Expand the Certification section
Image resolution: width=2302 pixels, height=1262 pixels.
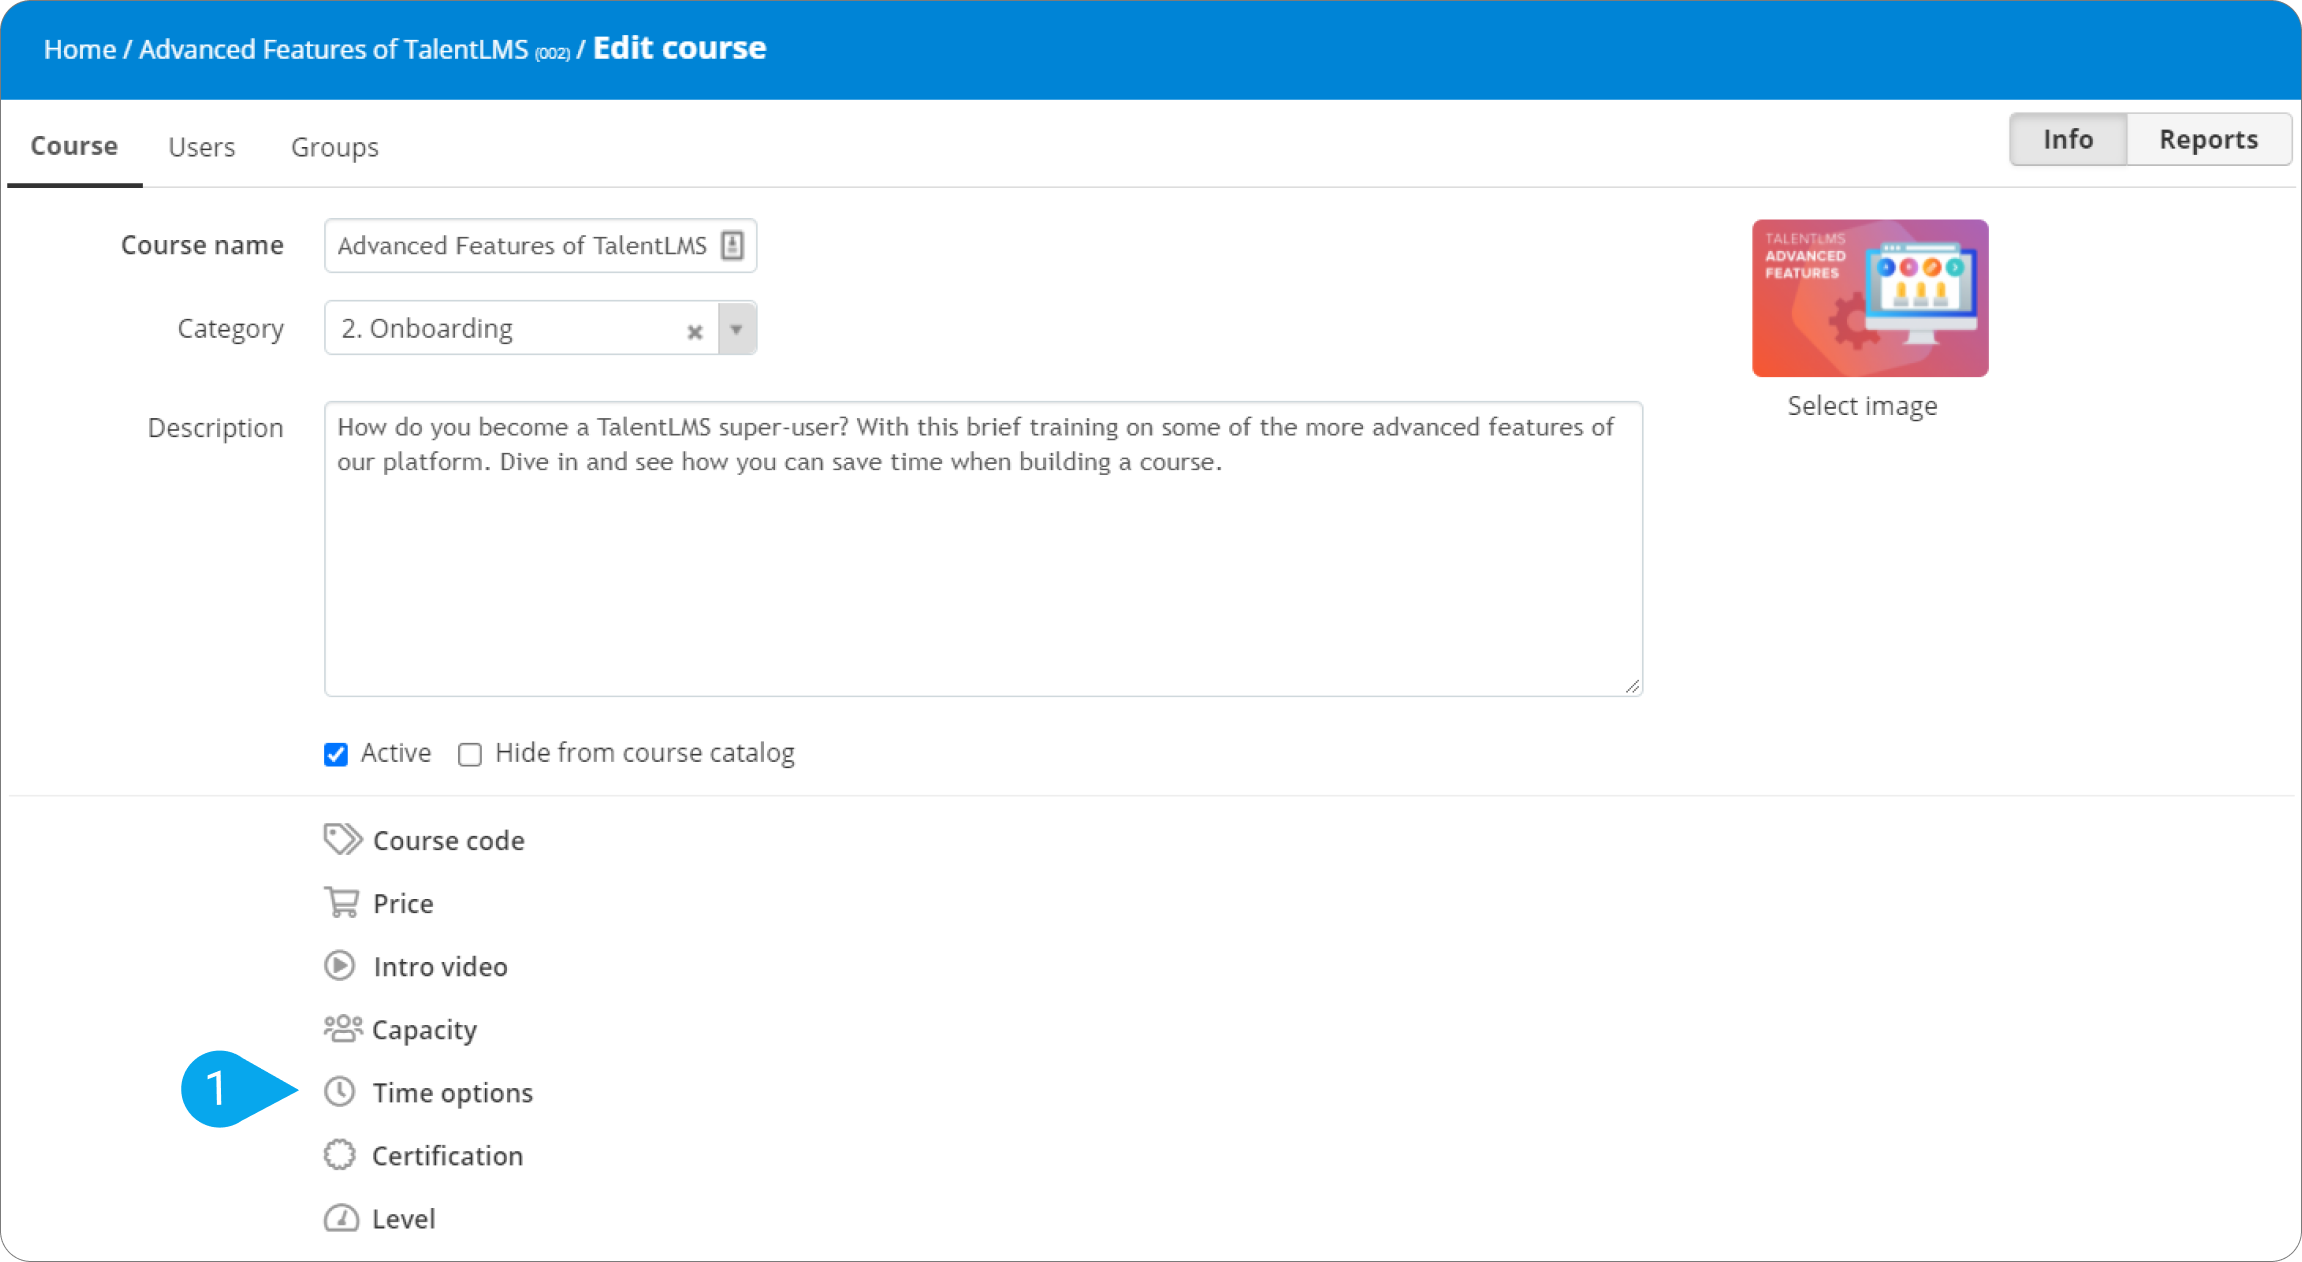pyautogui.click(x=447, y=1156)
